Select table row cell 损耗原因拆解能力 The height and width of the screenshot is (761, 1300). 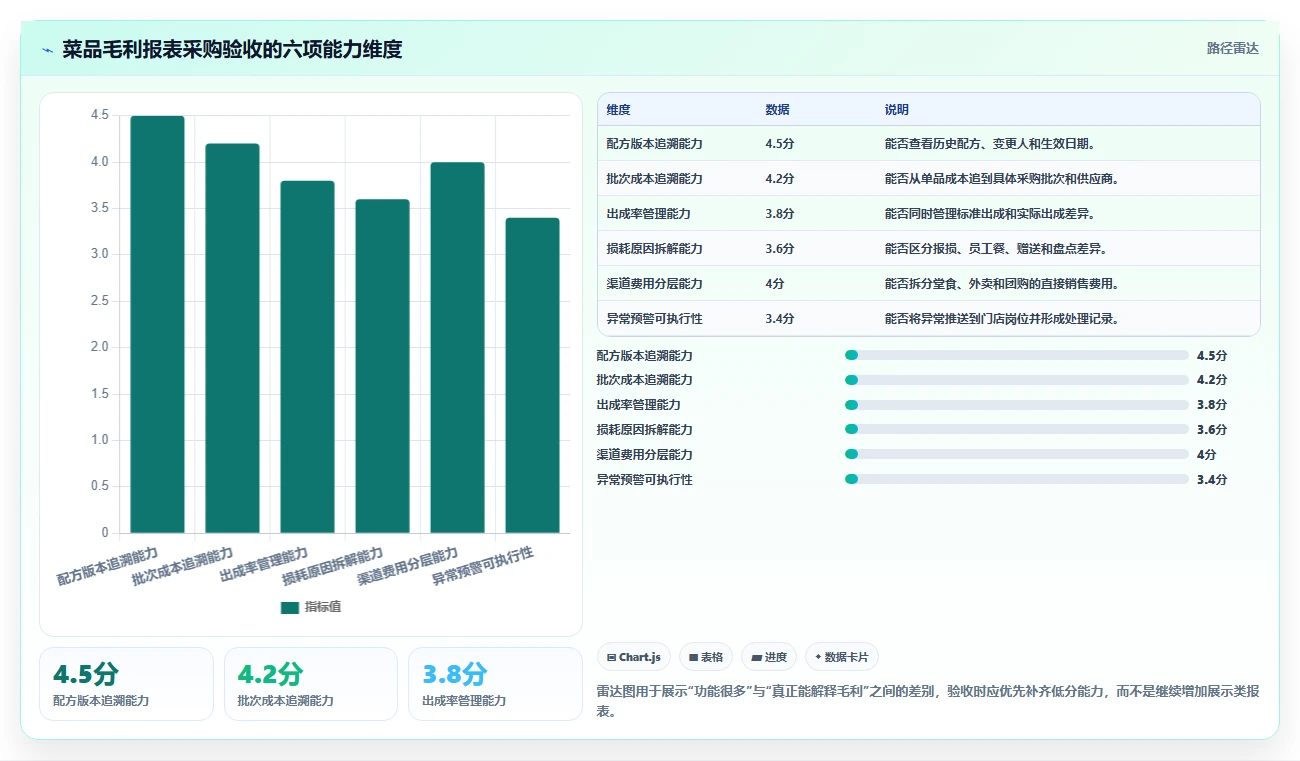point(654,249)
